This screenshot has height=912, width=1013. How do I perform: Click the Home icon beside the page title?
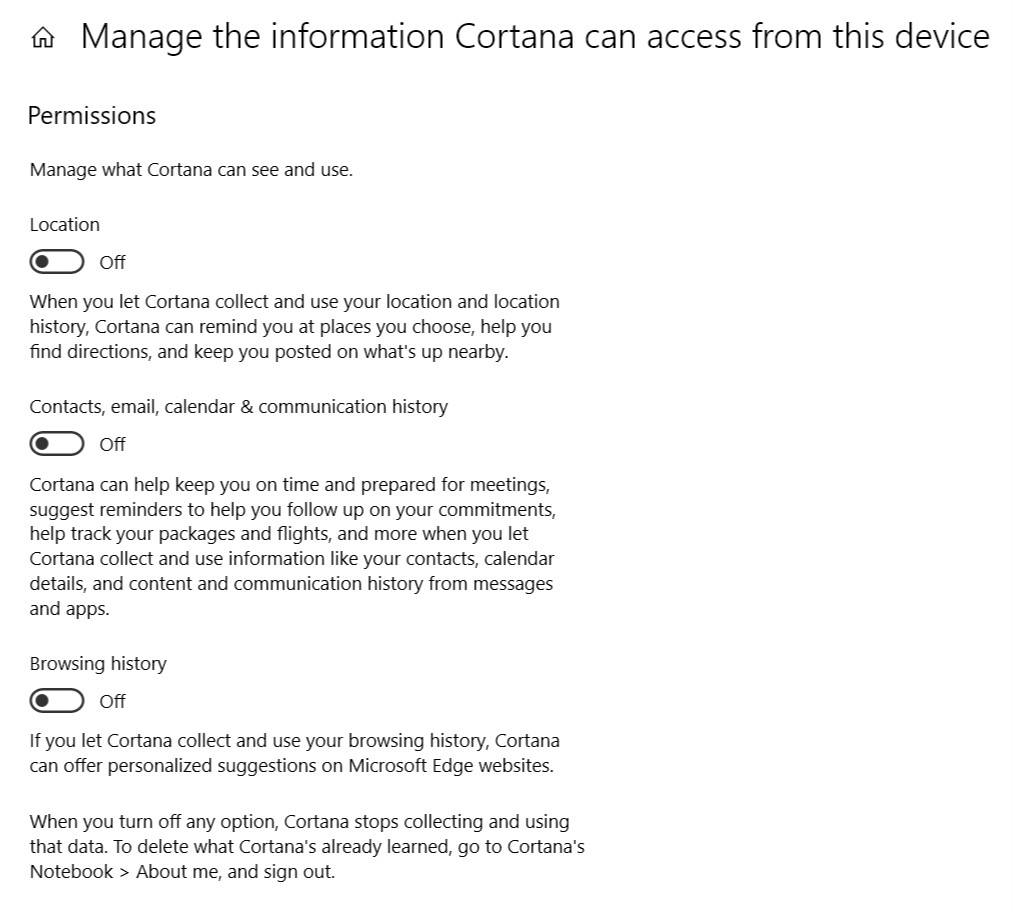click(42, 39)
